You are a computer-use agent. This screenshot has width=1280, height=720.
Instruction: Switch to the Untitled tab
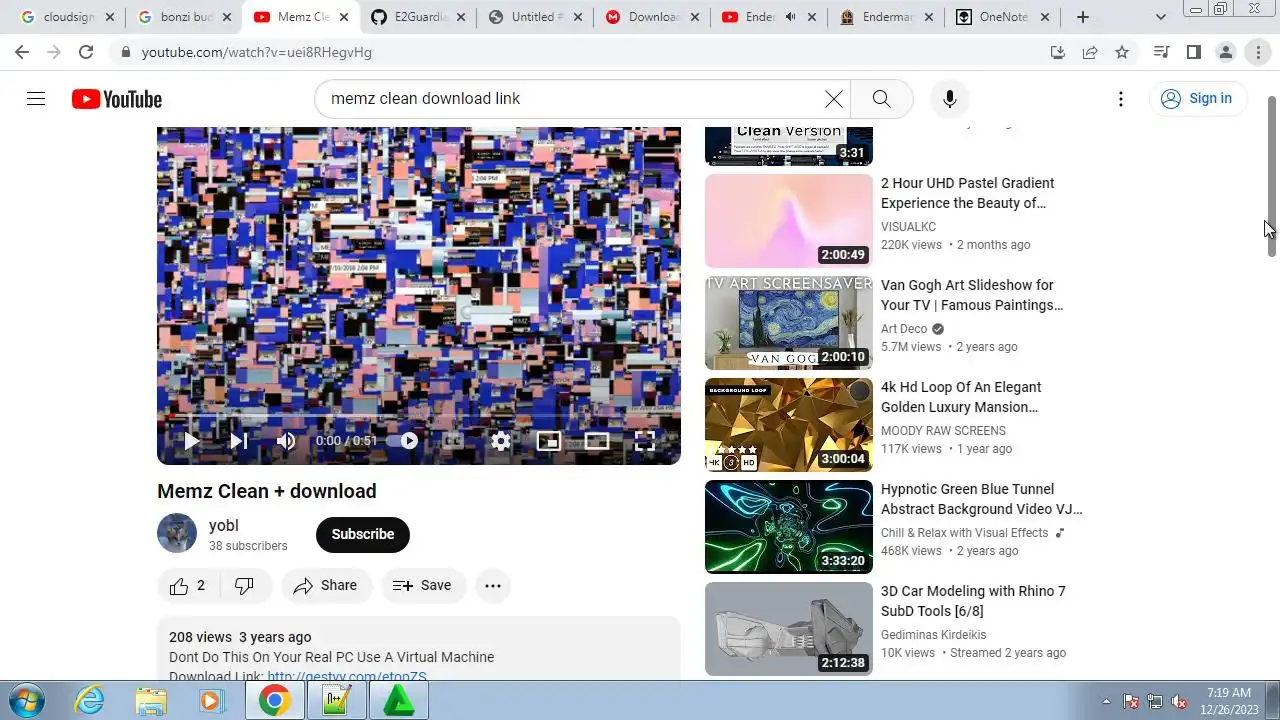point(537,17)
